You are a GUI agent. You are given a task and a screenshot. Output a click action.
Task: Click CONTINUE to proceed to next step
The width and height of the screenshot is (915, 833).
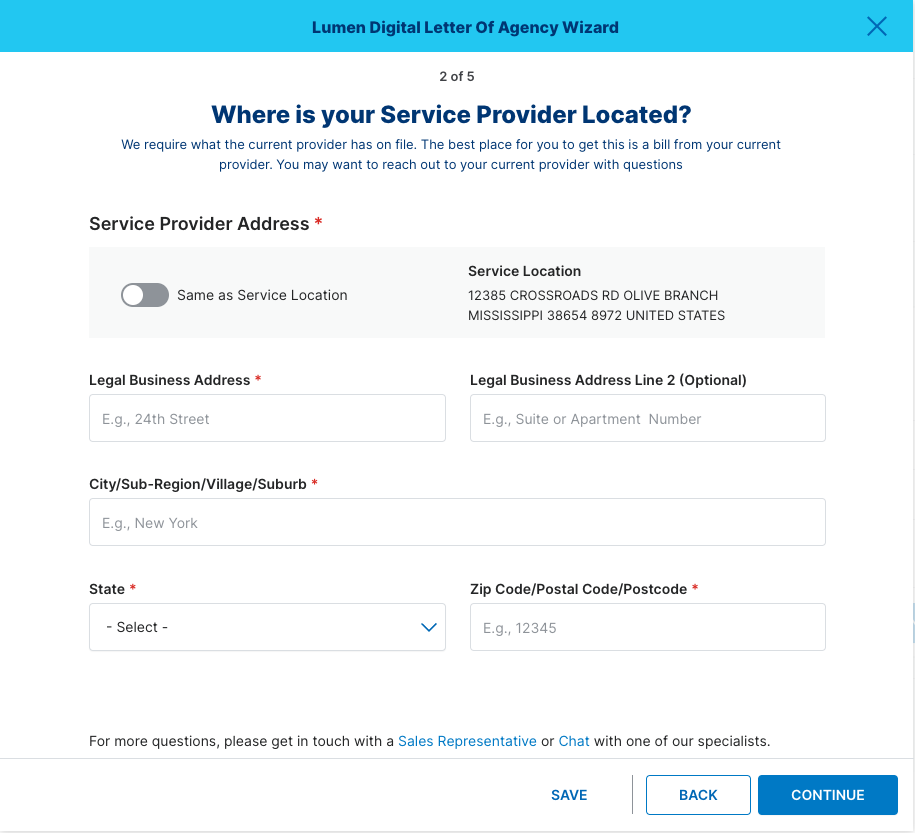point(827,795)
